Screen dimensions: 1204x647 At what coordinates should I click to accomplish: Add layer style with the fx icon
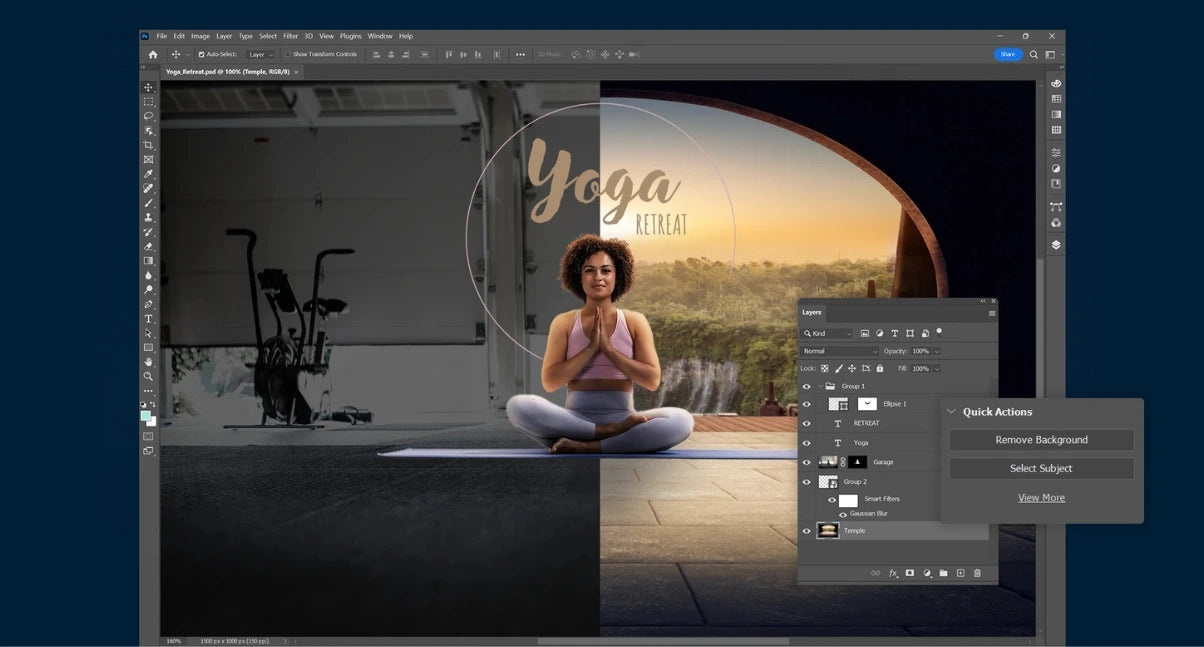[x=893, y=573]
